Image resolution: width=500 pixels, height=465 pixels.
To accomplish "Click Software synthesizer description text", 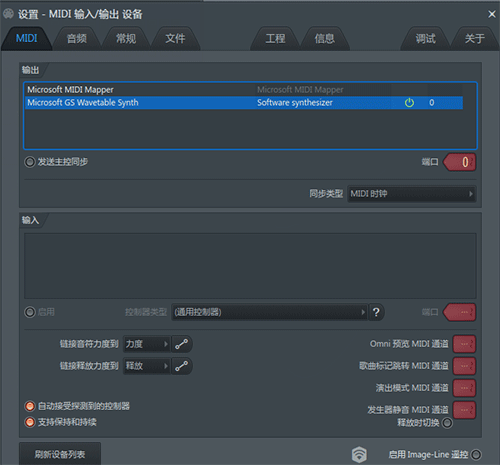I will (295, 103).
